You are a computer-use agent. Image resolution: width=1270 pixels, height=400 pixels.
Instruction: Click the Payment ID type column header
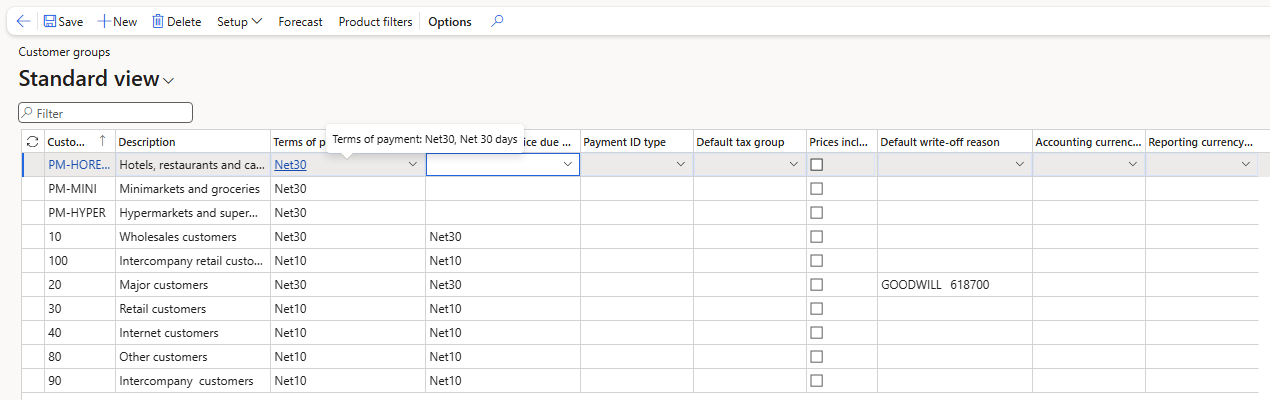pos(636,142)
